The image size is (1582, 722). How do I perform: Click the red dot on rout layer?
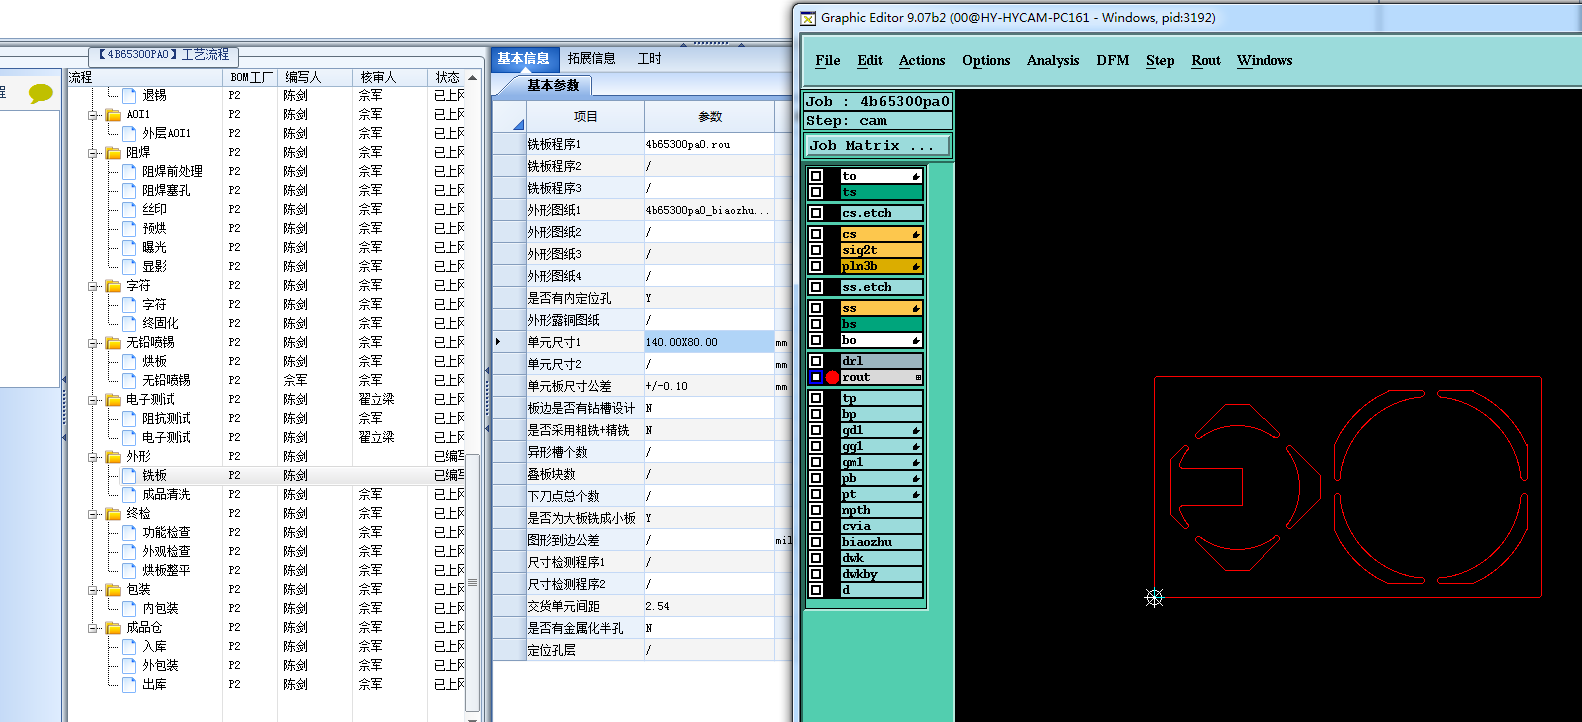pyautogui.click(x=832, y=378)
